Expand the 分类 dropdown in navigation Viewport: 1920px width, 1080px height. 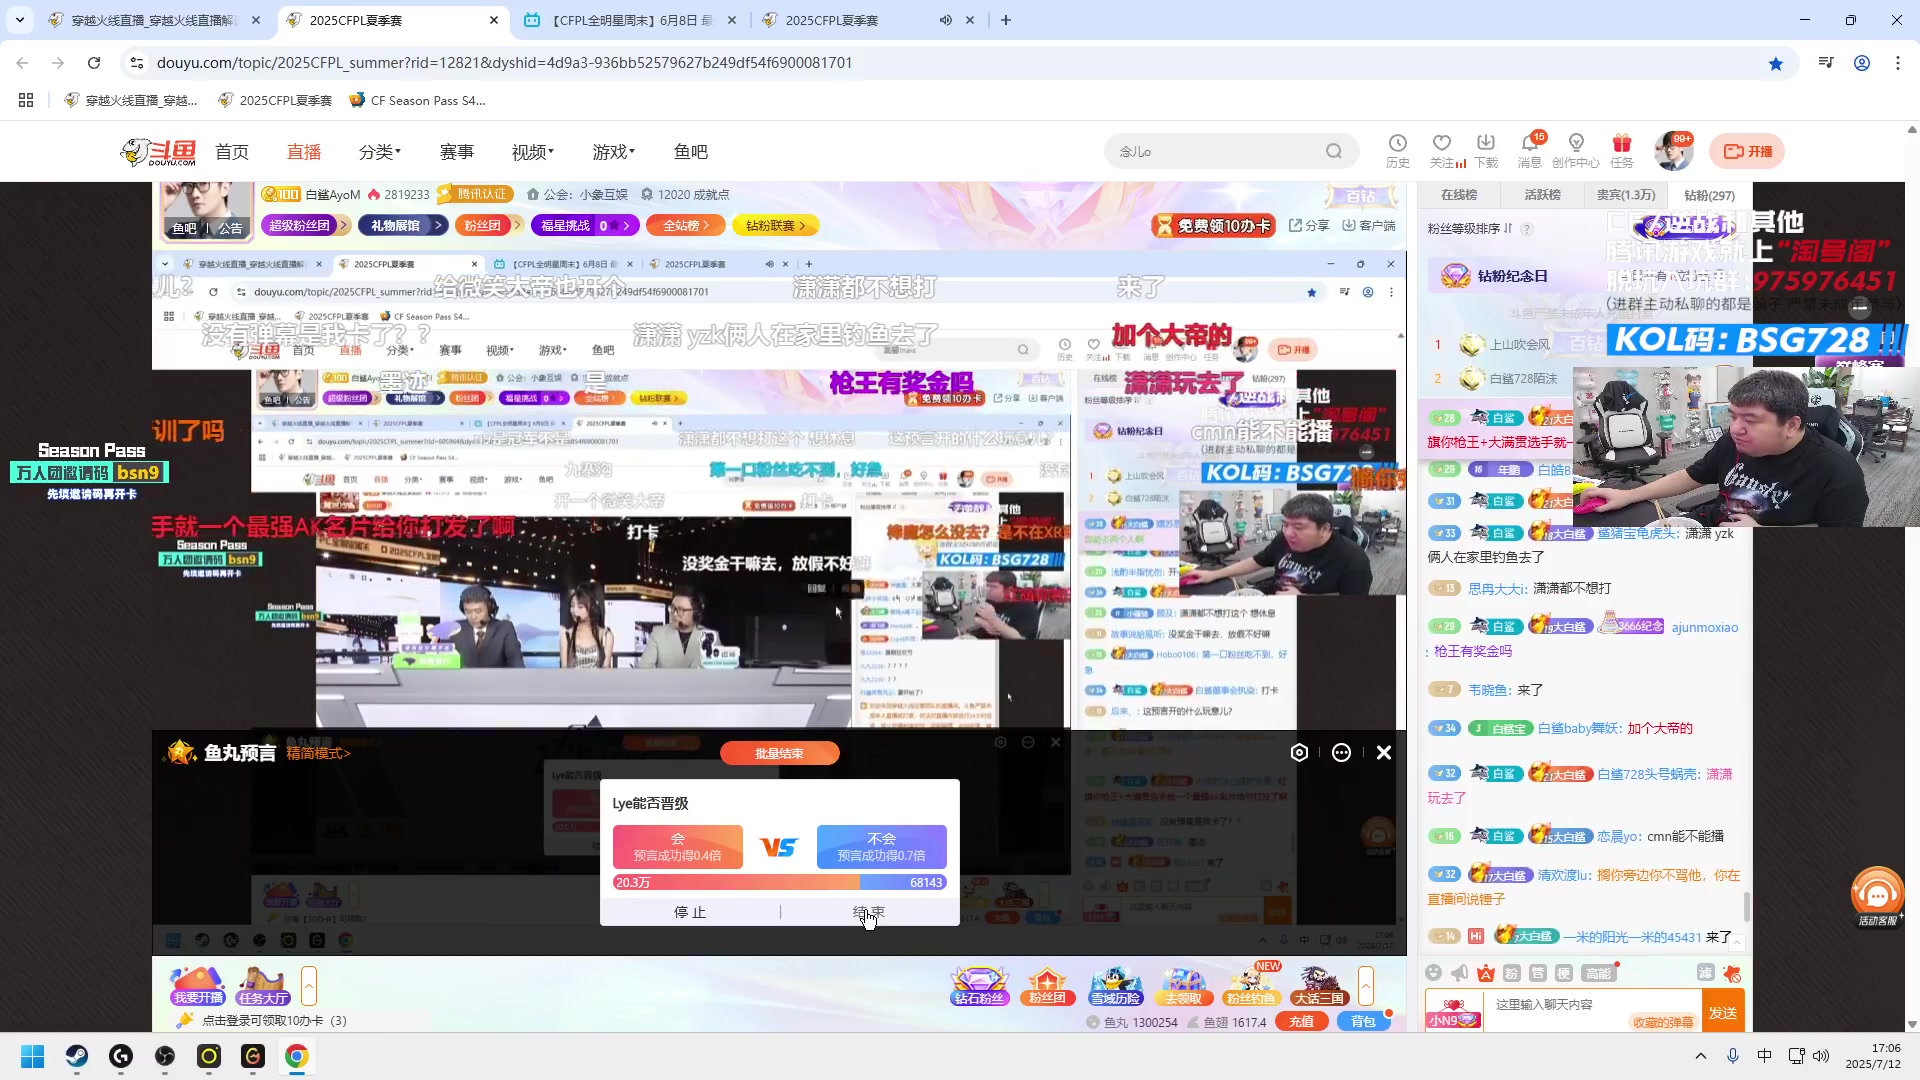pyautogui.click(x=380, y=152)
